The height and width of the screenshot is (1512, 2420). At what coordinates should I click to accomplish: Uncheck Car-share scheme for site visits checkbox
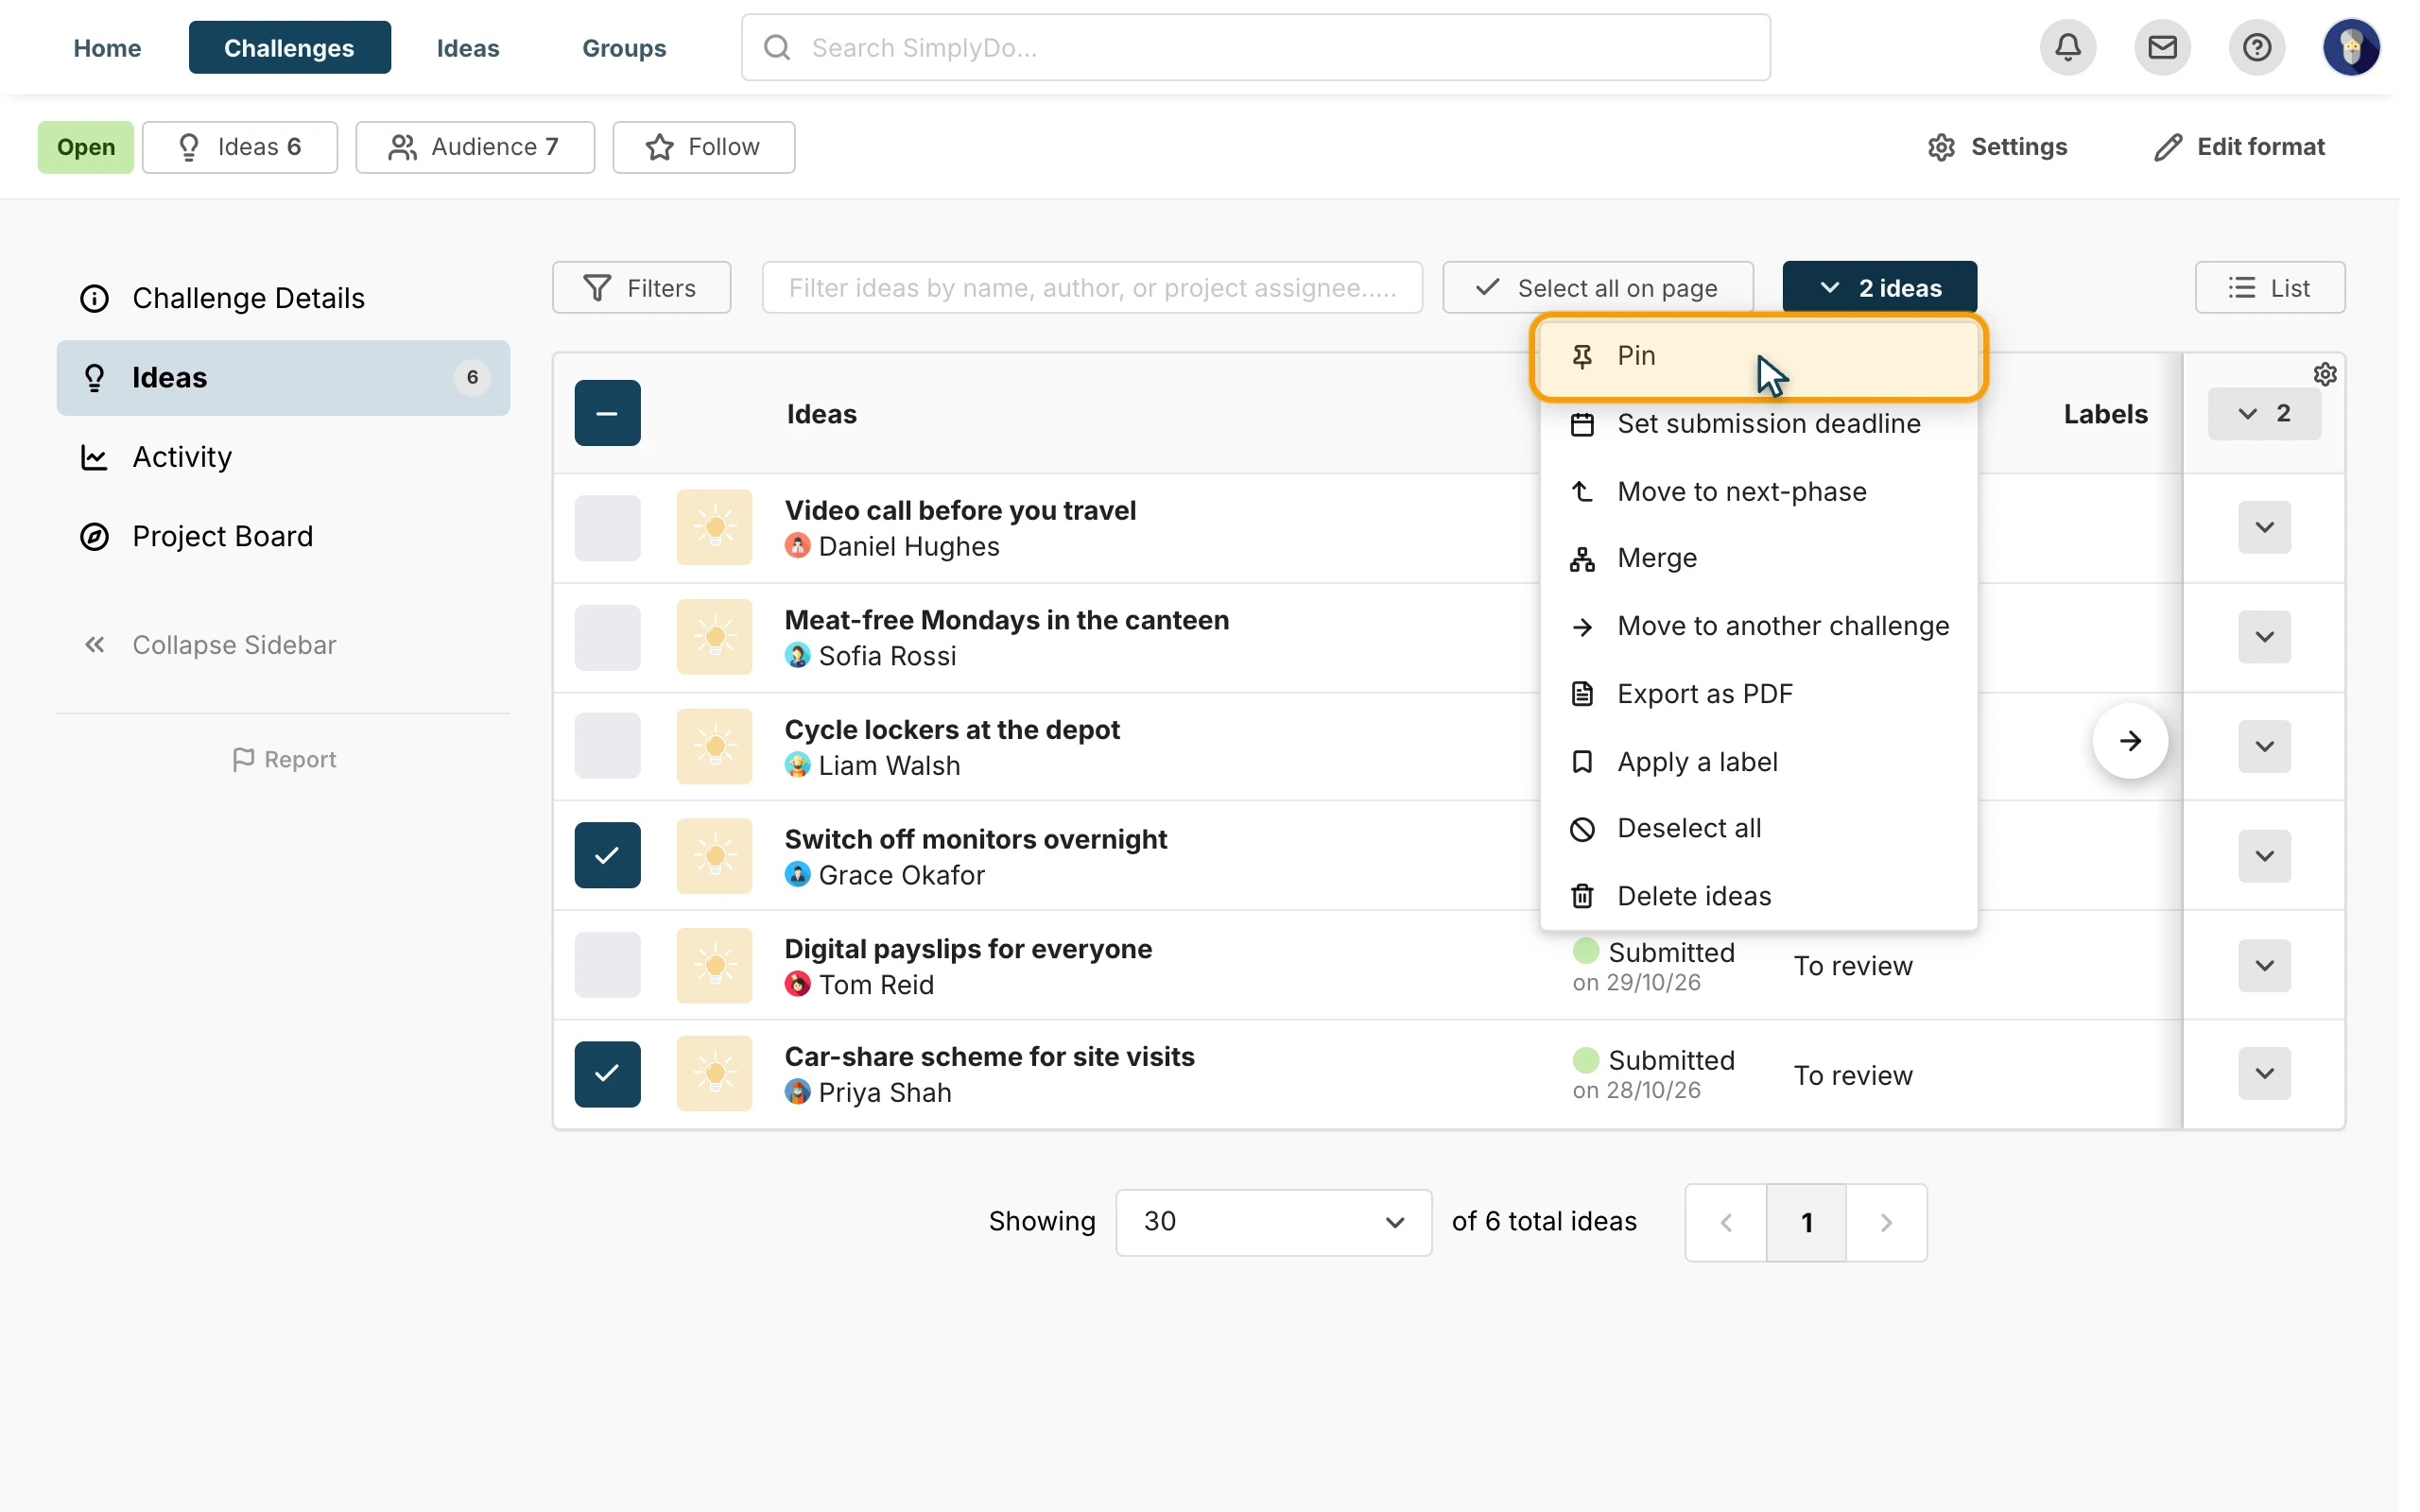tap(607, 1074)
